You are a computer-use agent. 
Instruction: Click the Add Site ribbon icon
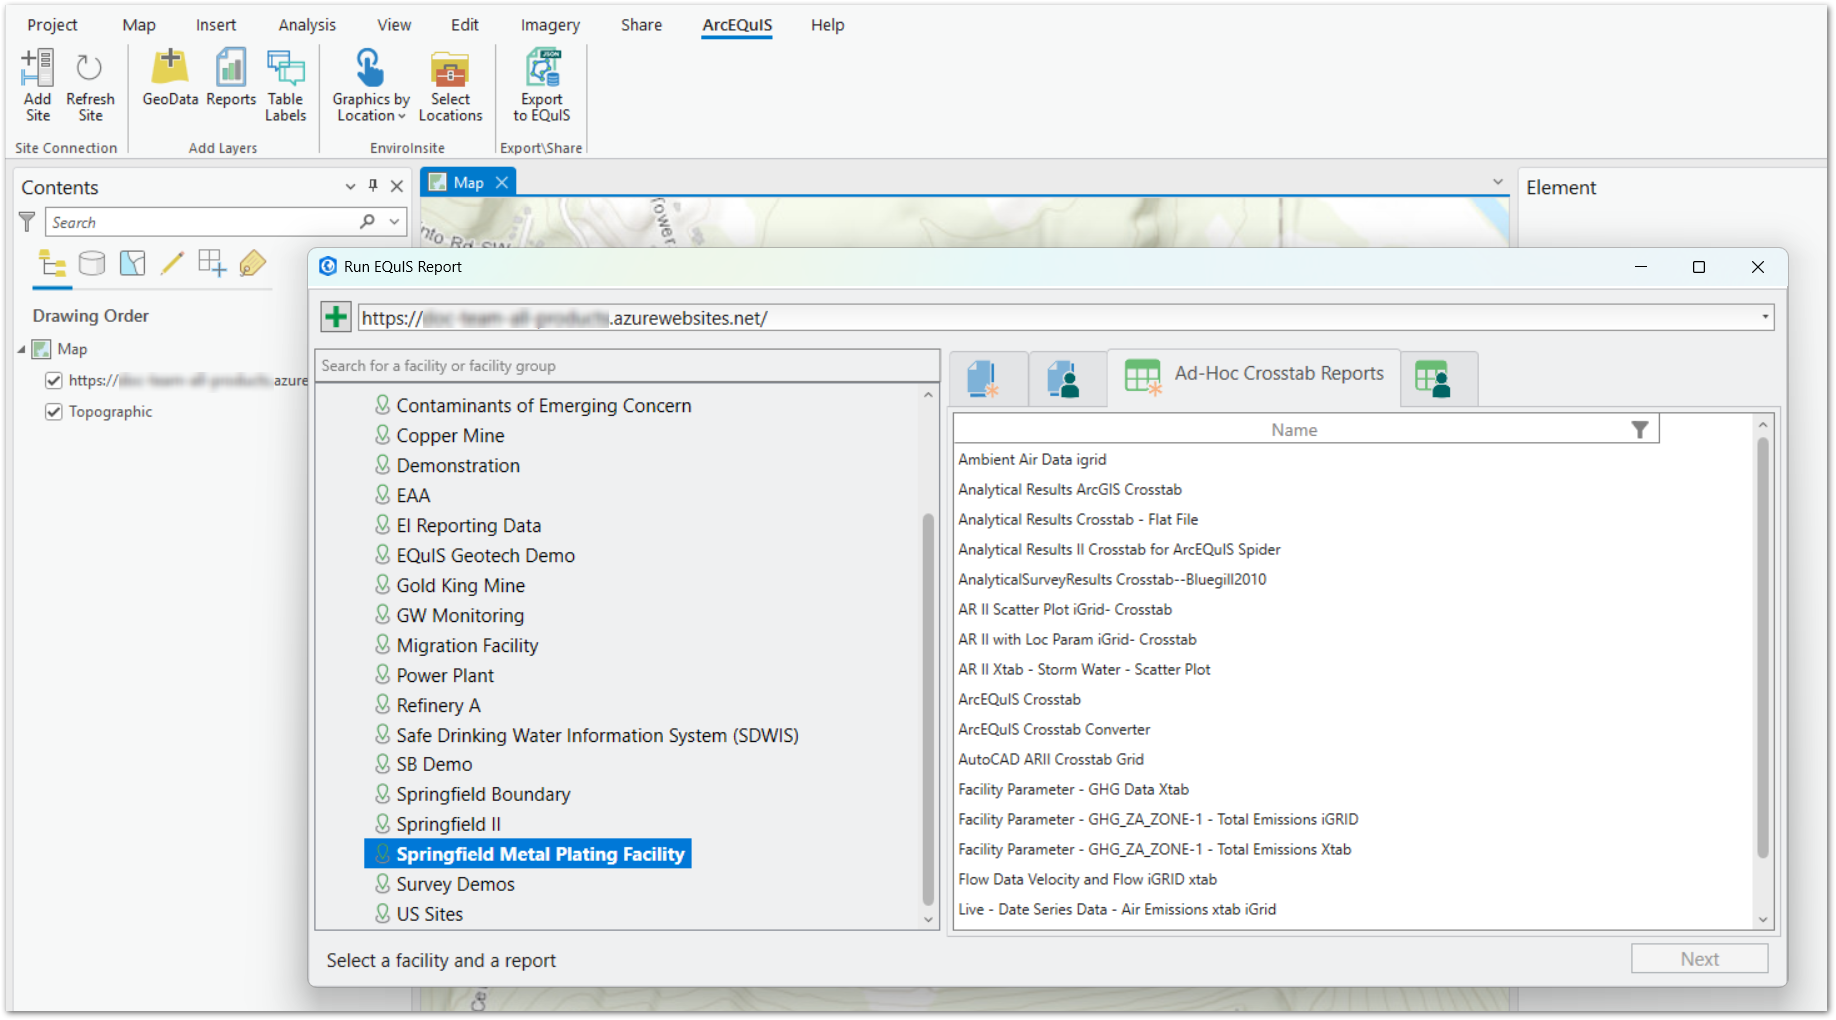[x=37, y=85]
